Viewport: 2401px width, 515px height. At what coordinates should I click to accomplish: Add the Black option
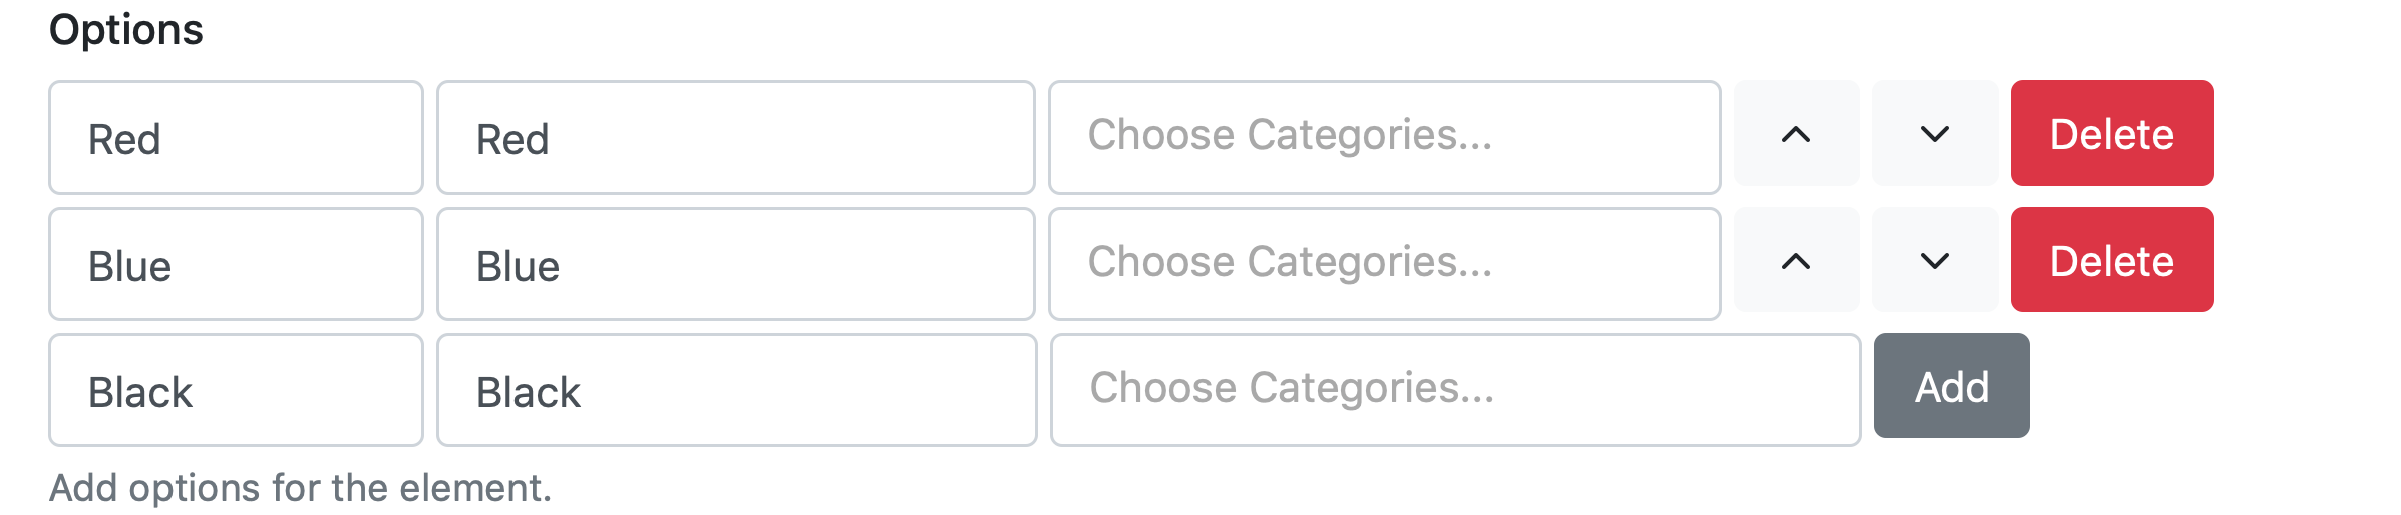(x=1951, y=387)
